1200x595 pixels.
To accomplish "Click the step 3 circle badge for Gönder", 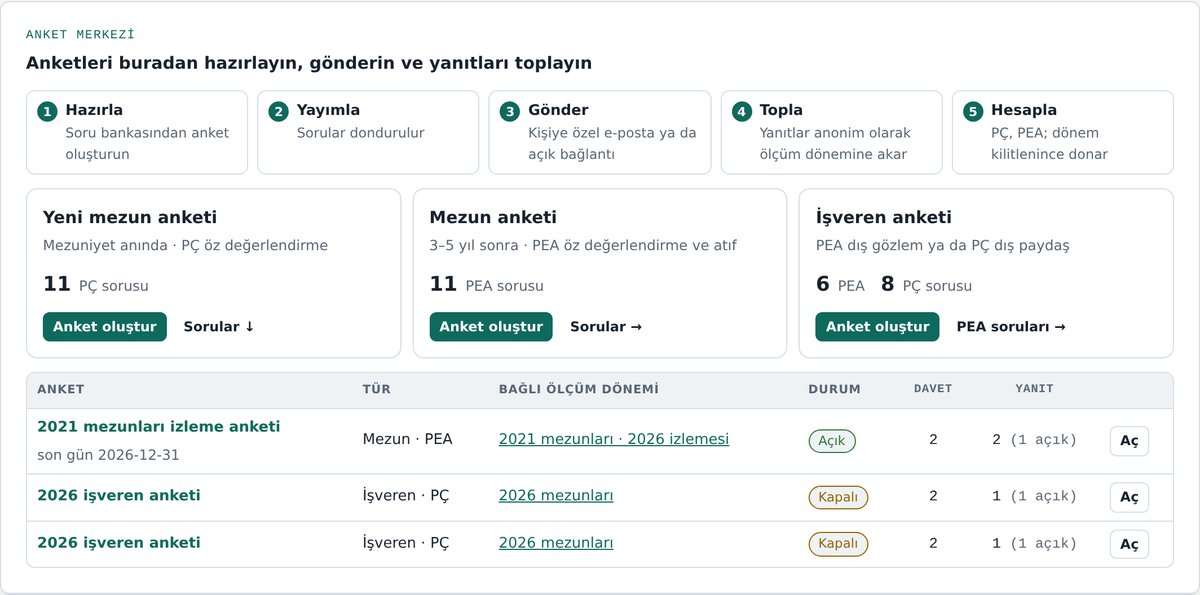I will (x=510, y=111).
